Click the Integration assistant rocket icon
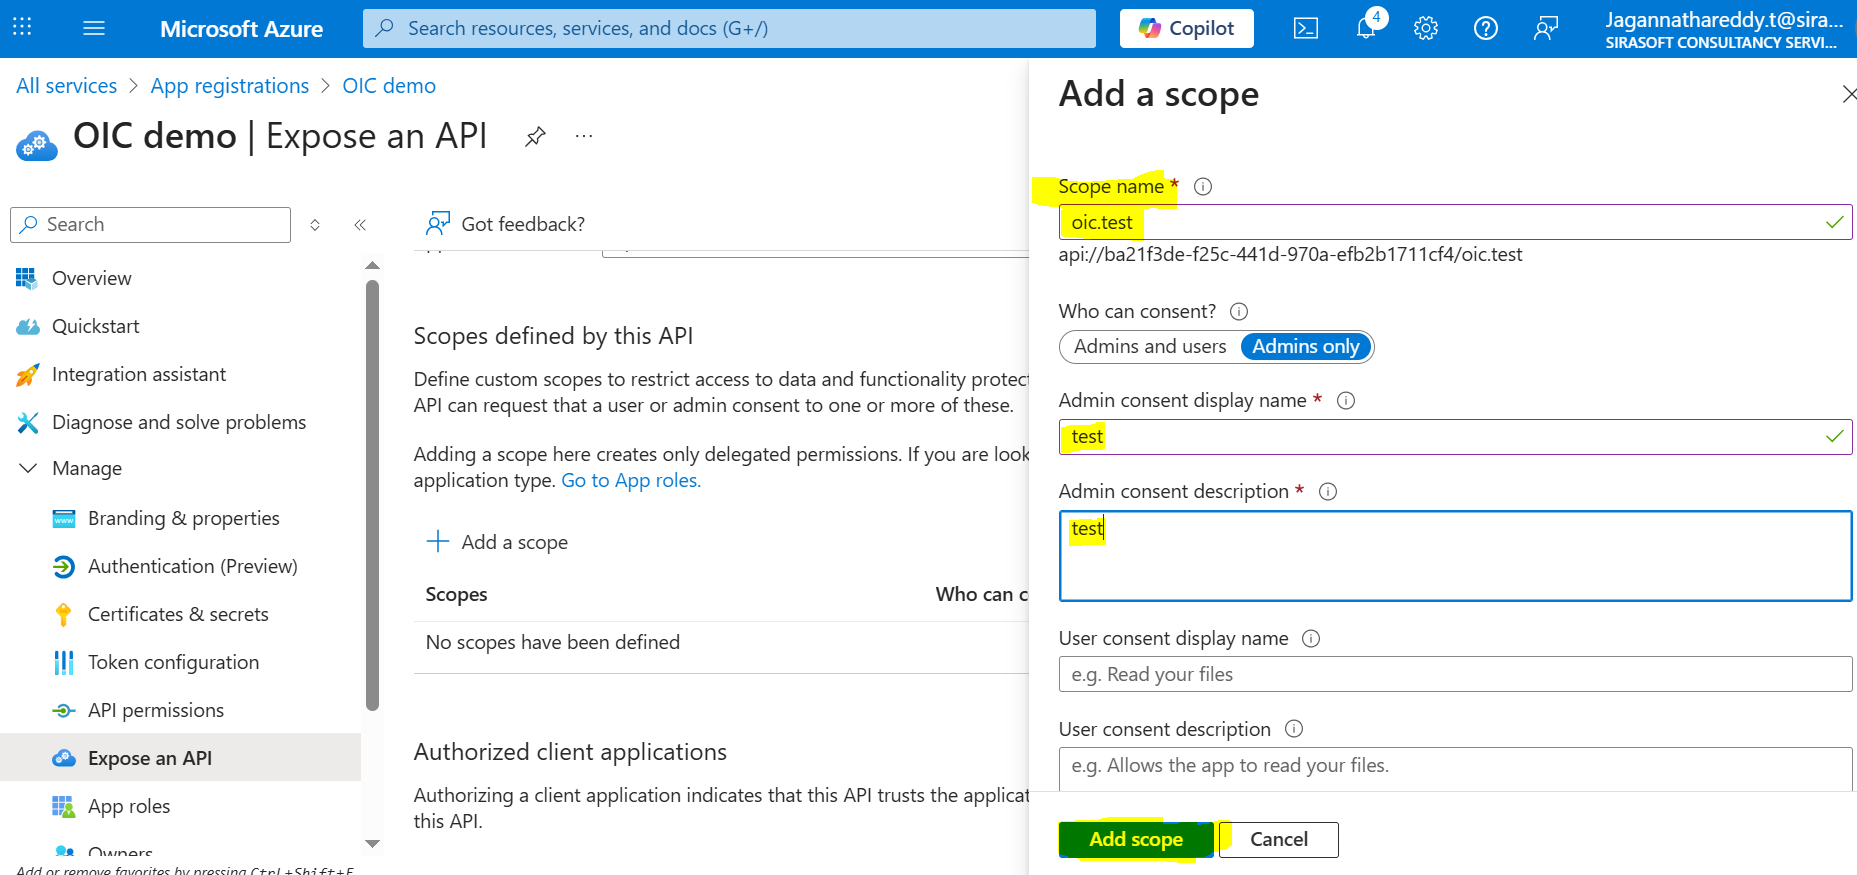1857x875 pixels. point(28,374)
